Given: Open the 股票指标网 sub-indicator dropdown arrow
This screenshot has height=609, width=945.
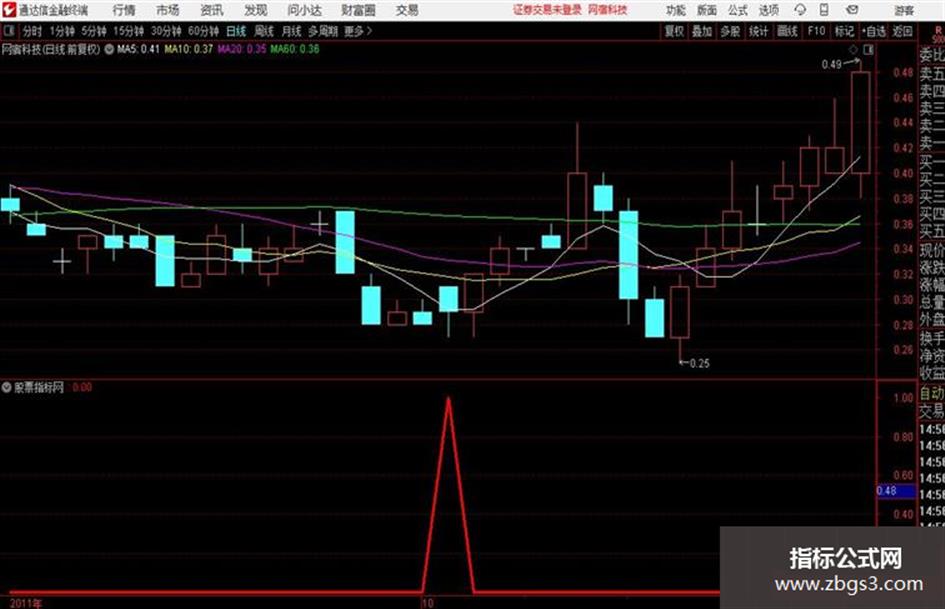Looking at the screenshot, I should click(7, 387).
